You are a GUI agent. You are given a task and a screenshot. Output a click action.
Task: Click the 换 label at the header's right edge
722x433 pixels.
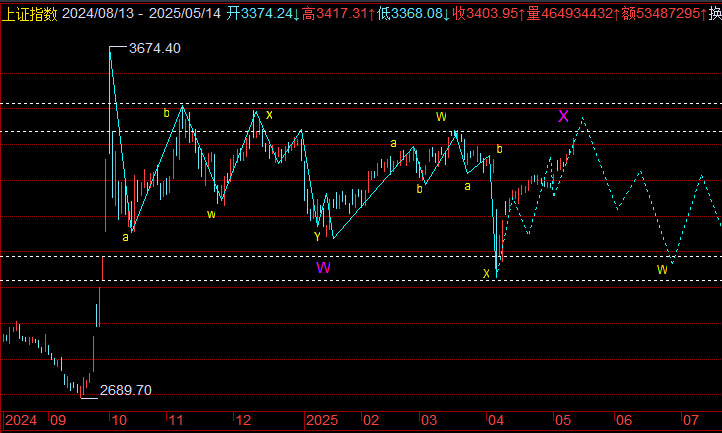(x=714, y=13)
